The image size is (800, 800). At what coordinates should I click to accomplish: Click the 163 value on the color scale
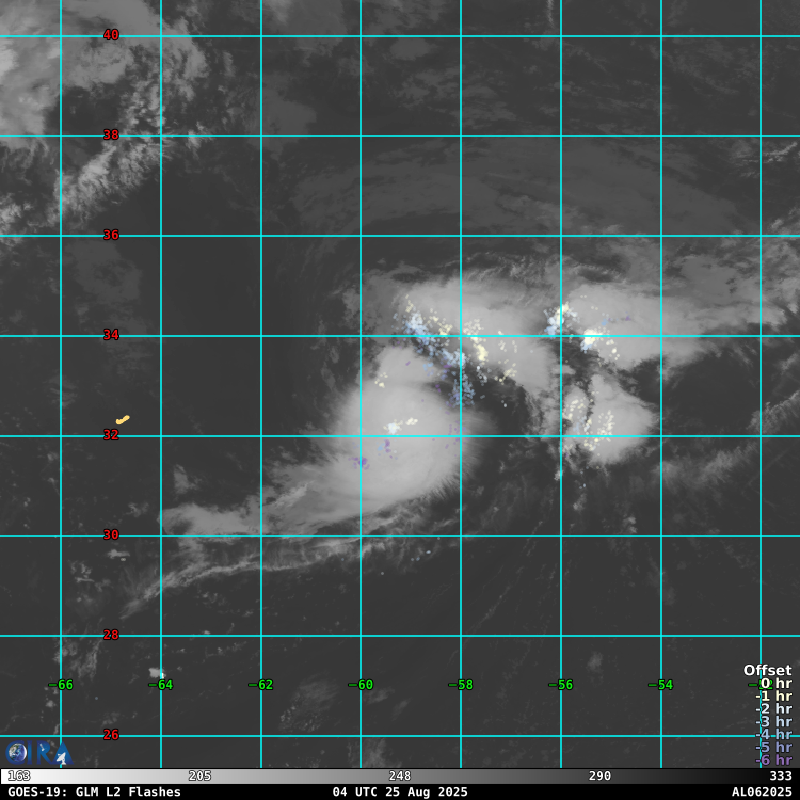(19, 776)
